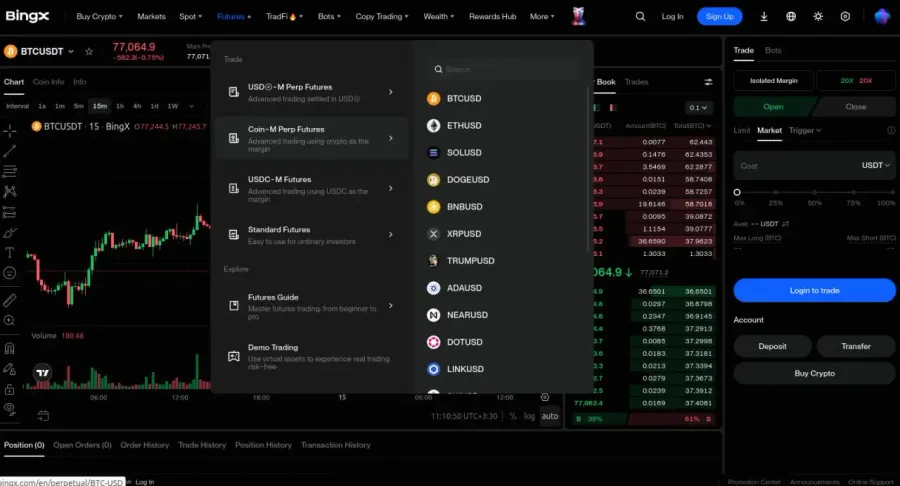Expand Standard Futures submenu
Viewport: 900px width, 486px height.
pyautogui.click(x=391, y=235)
